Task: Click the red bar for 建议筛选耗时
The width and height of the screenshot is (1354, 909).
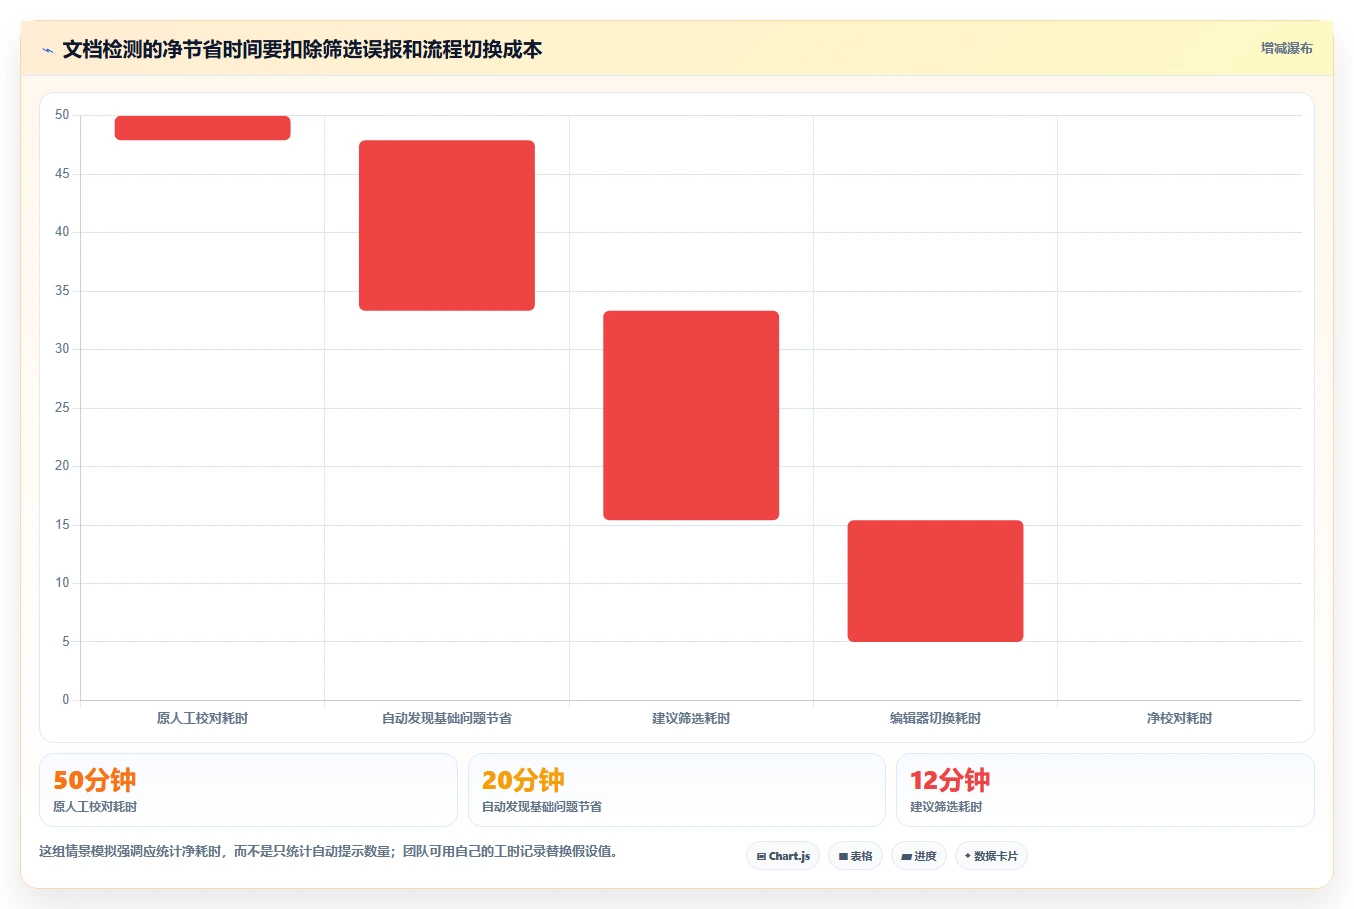Action: (x=691, y=415)
